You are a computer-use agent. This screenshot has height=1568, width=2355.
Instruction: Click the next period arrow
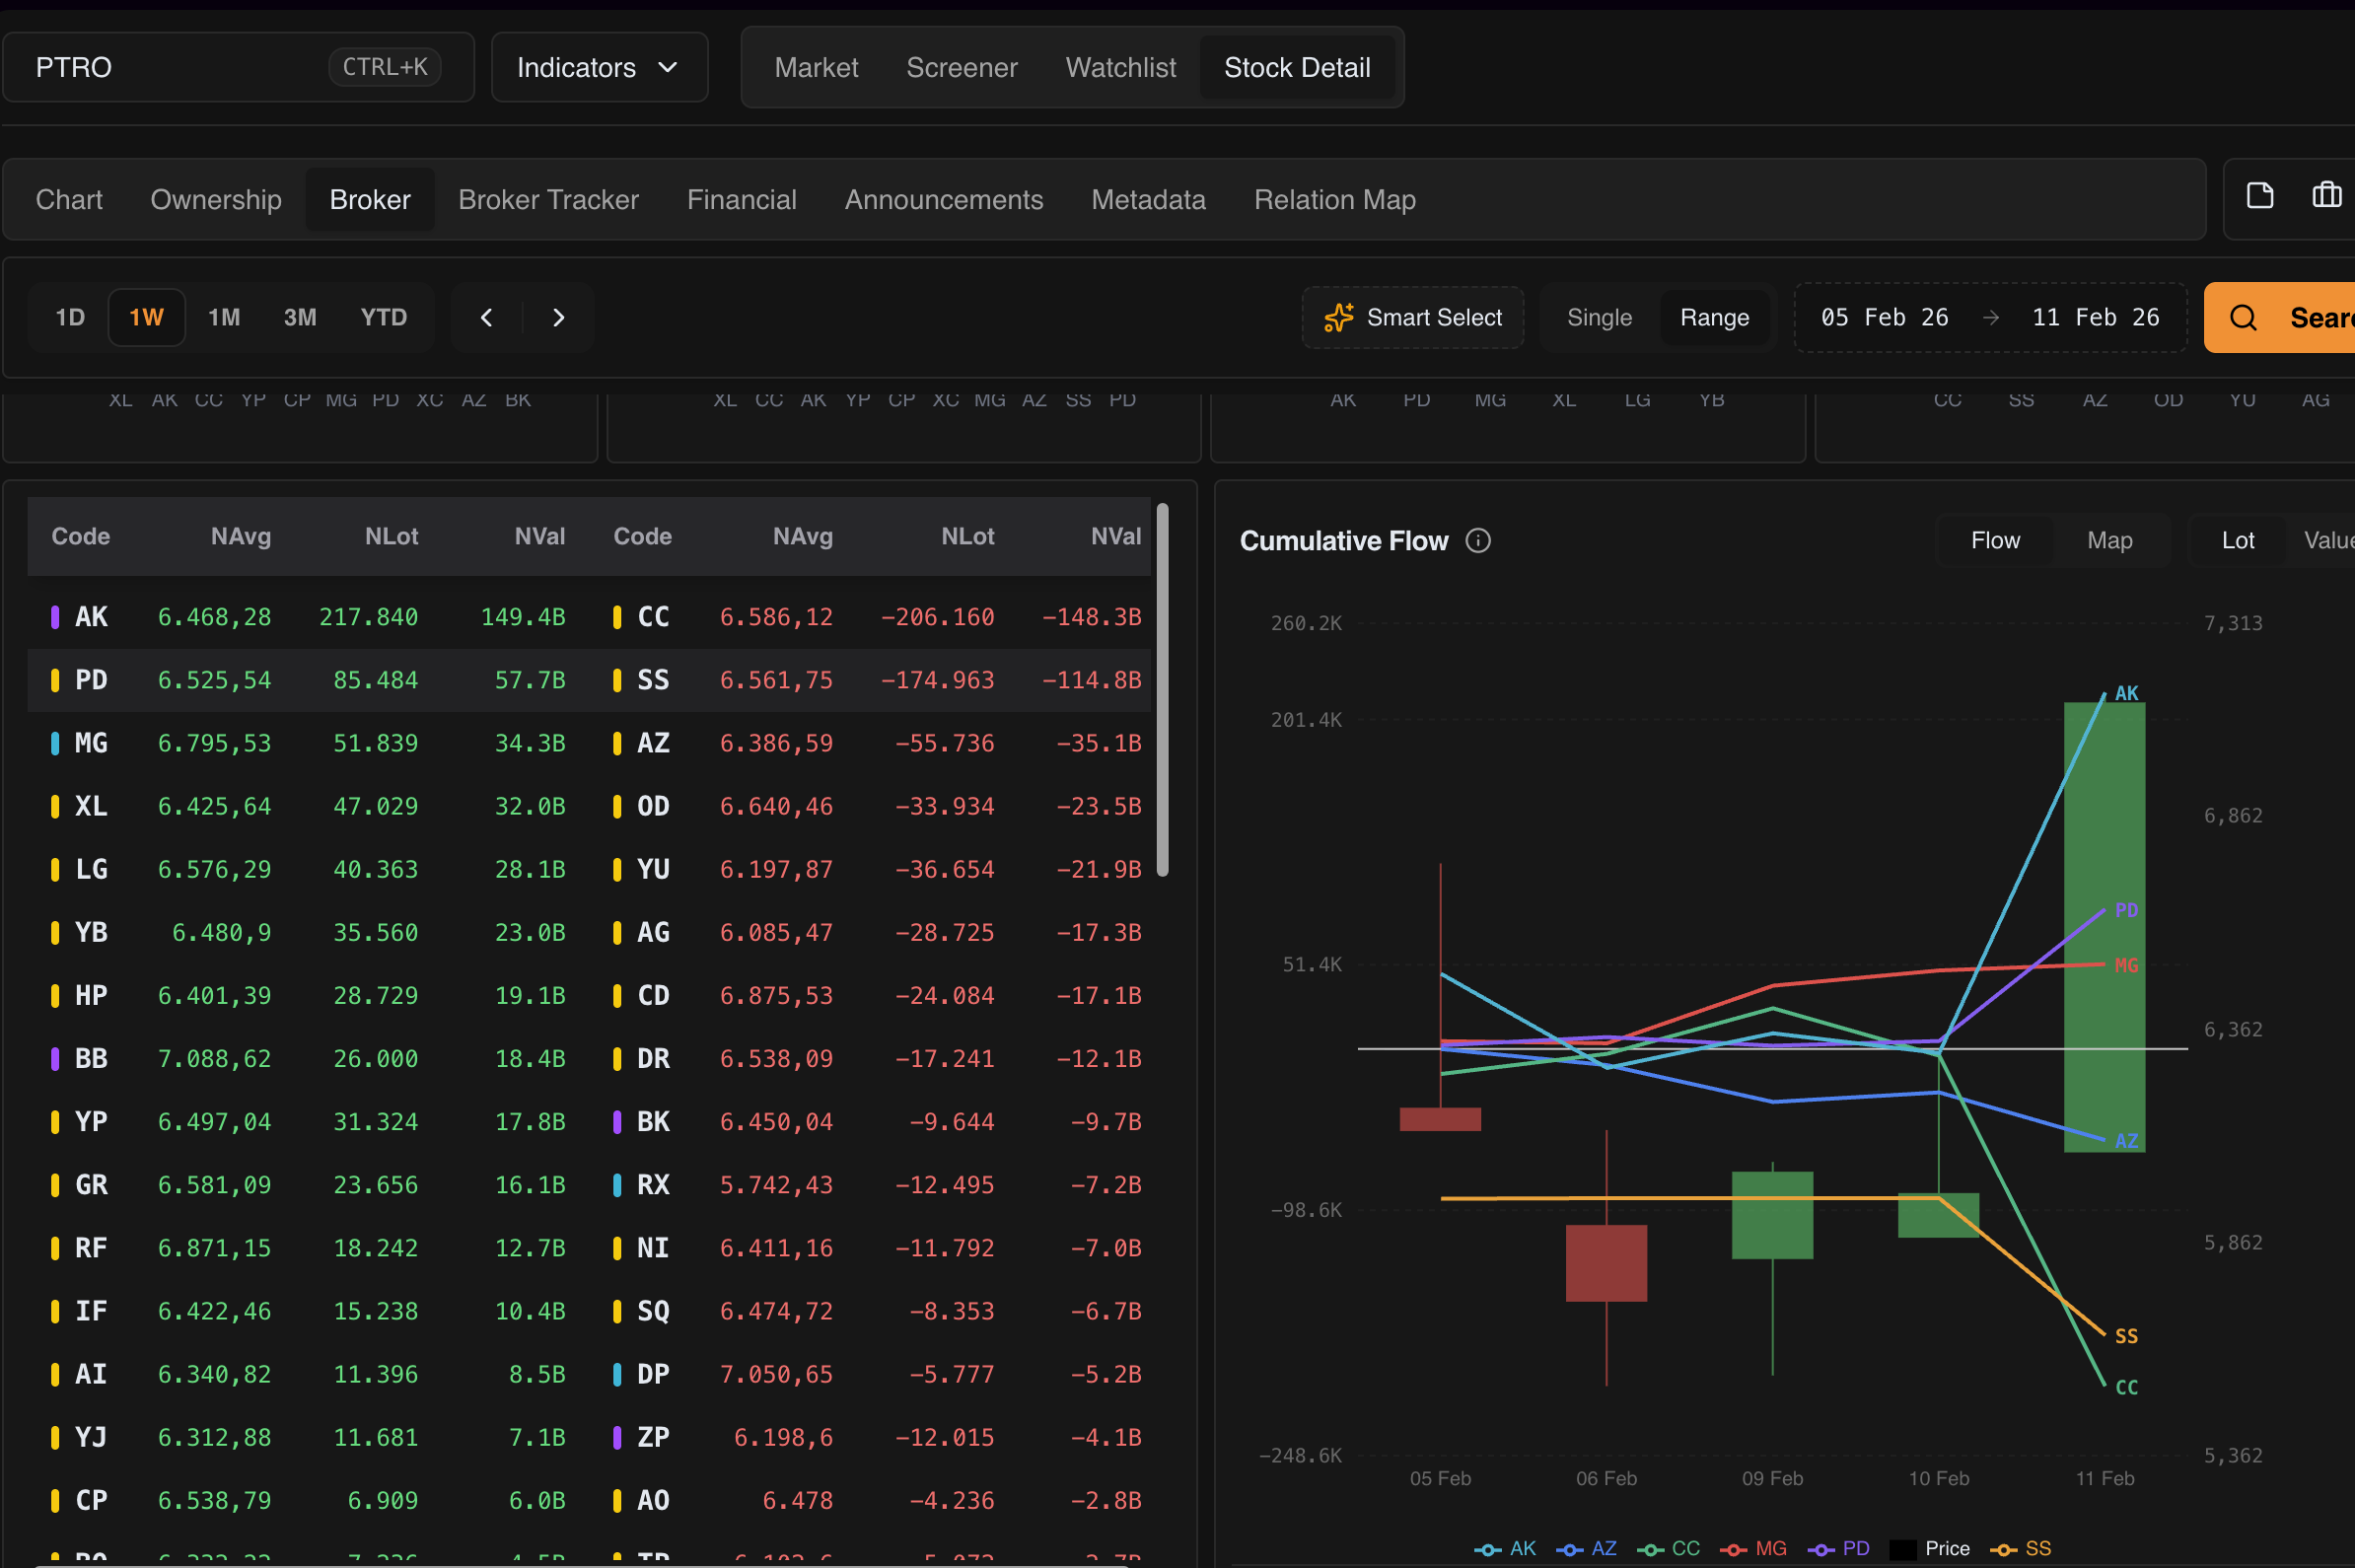coord(559,317)
